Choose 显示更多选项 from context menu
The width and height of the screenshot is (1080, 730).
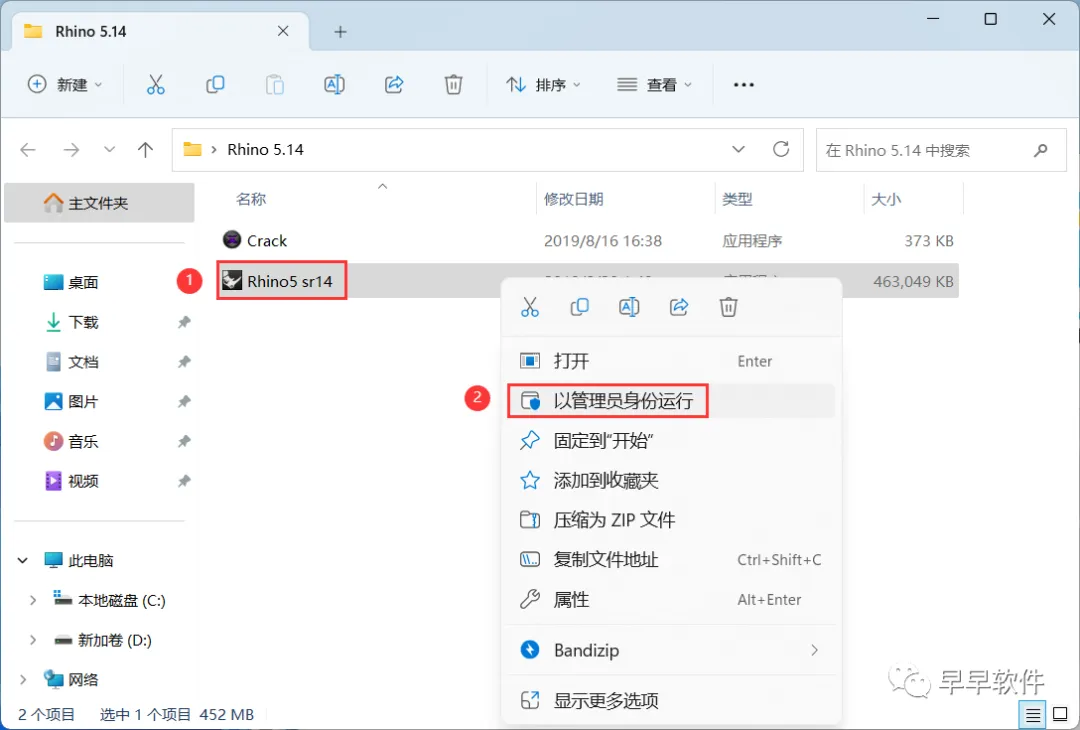672,701
